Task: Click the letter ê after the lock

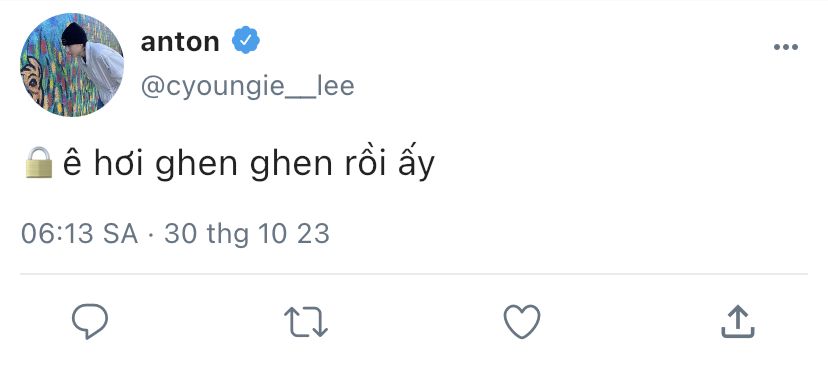Action: coord(73,166)
